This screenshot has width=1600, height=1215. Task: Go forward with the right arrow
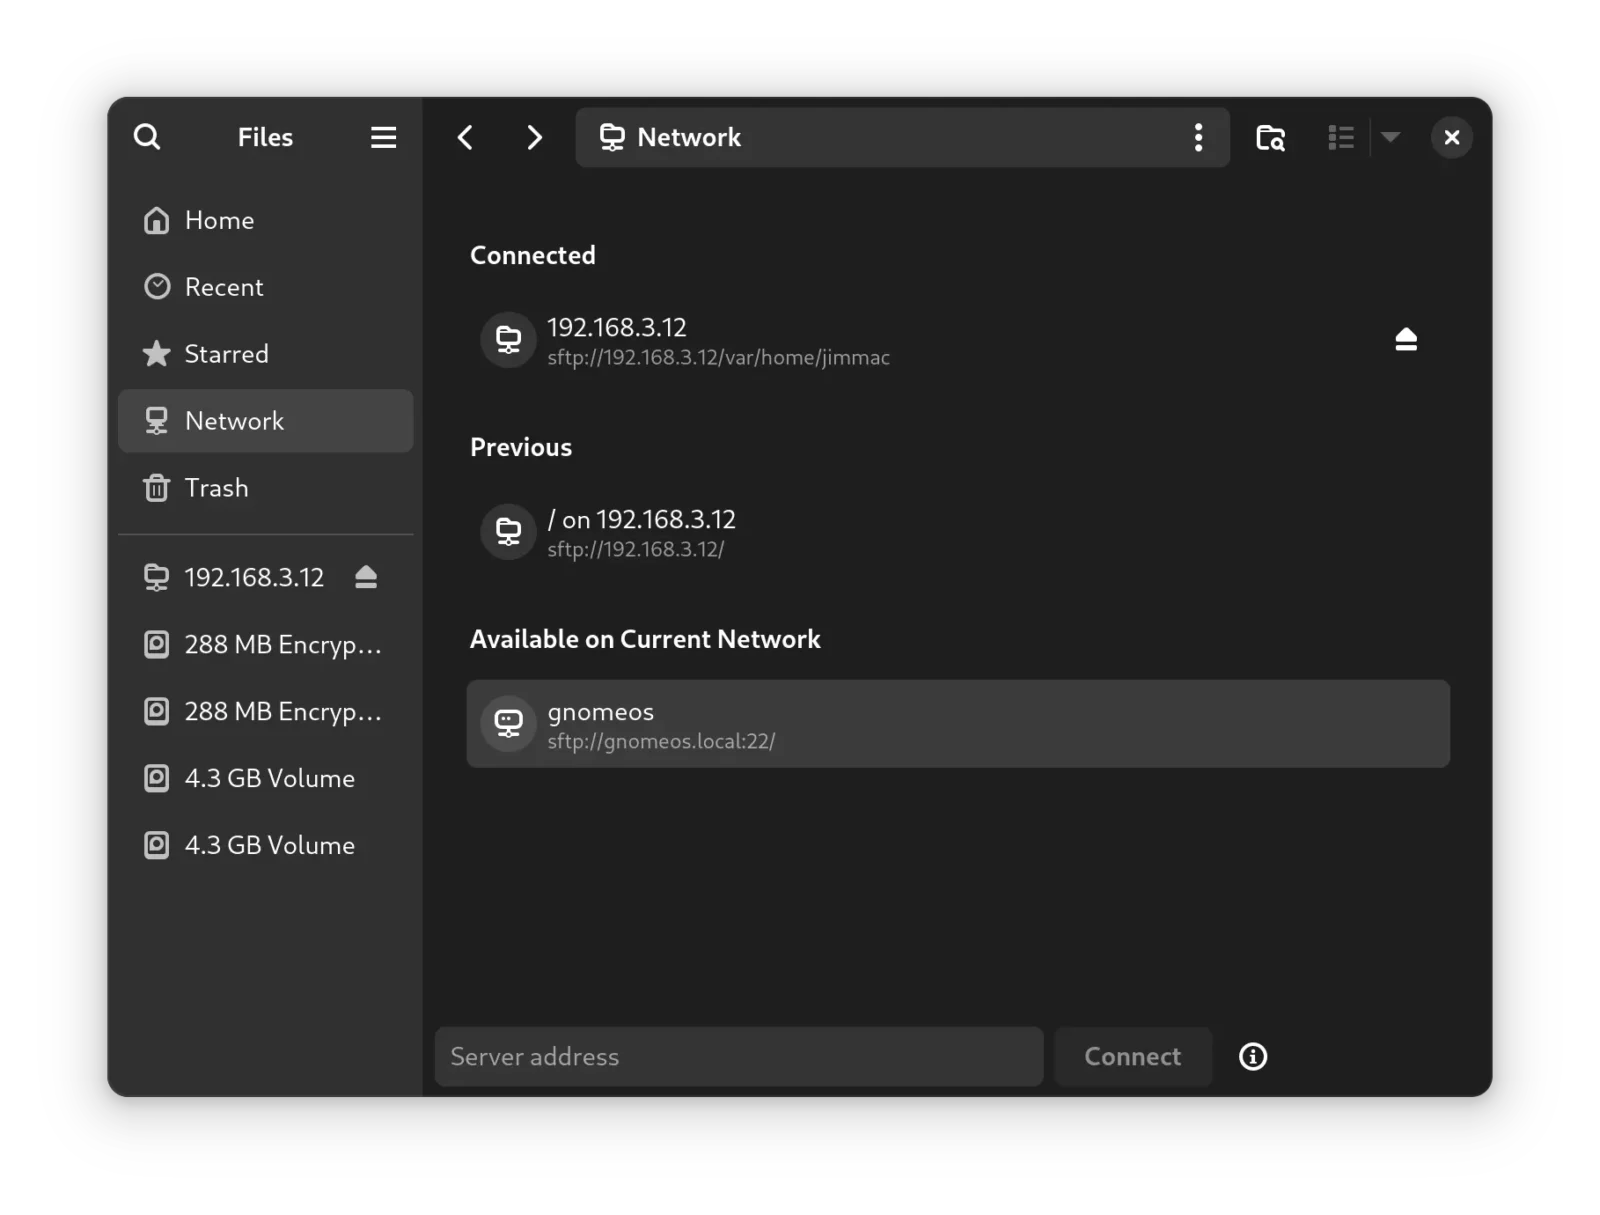[x=534, y=137]
